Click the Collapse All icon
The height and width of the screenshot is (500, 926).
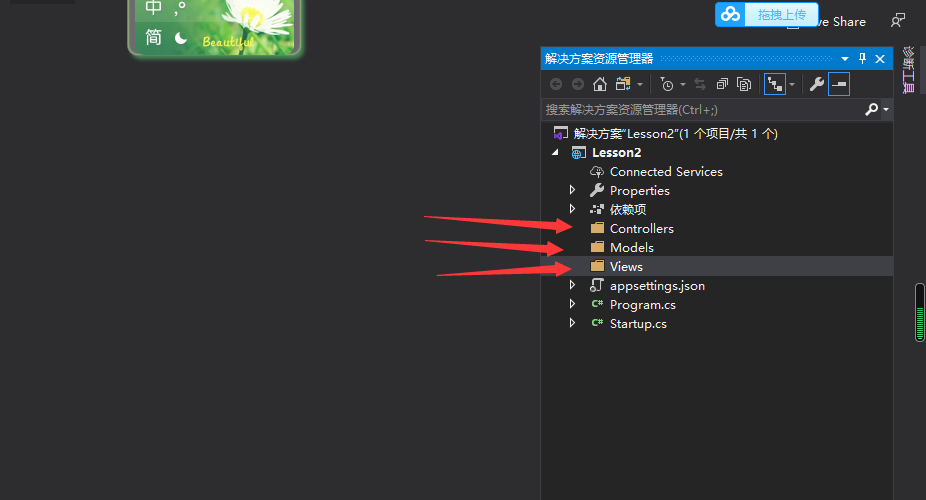722,84
